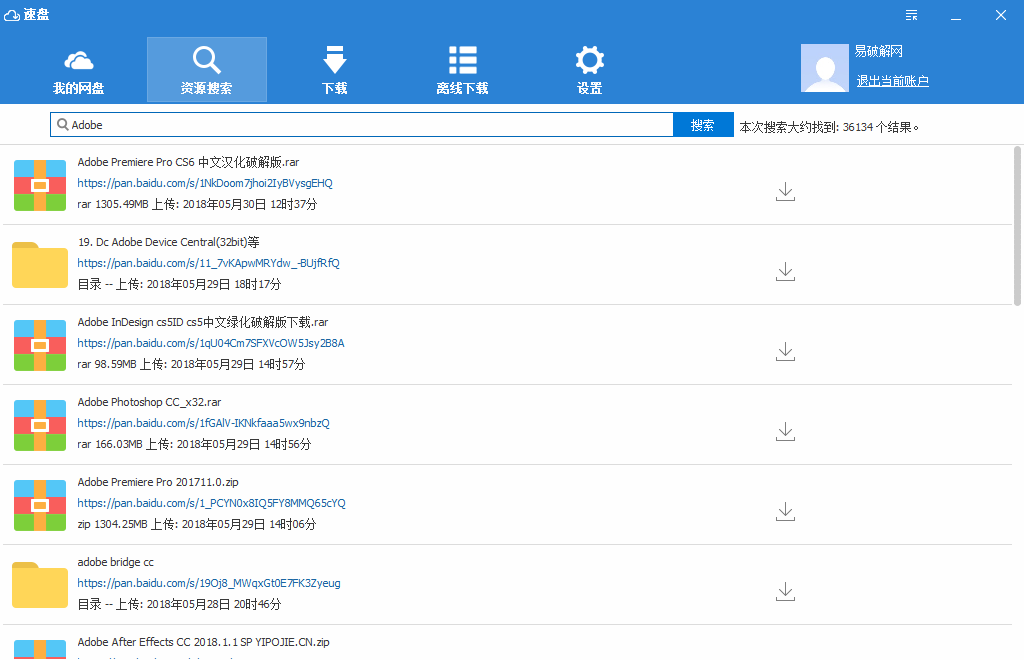Click info line 目录 2018年05月28日 20时46分
This screenshot has height=660, width=1024.
tap(179, 605)
